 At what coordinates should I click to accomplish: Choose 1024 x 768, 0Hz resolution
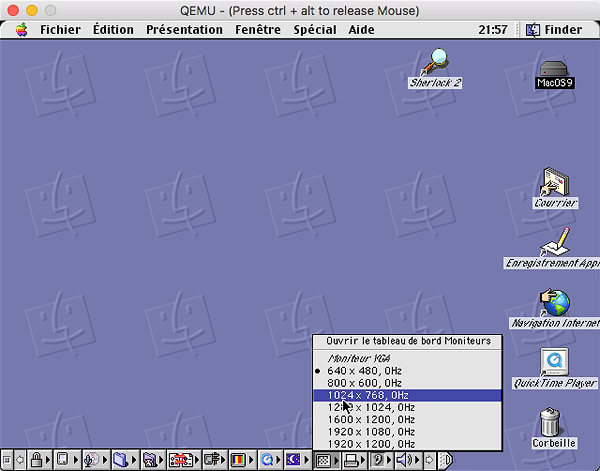point(407,395)
